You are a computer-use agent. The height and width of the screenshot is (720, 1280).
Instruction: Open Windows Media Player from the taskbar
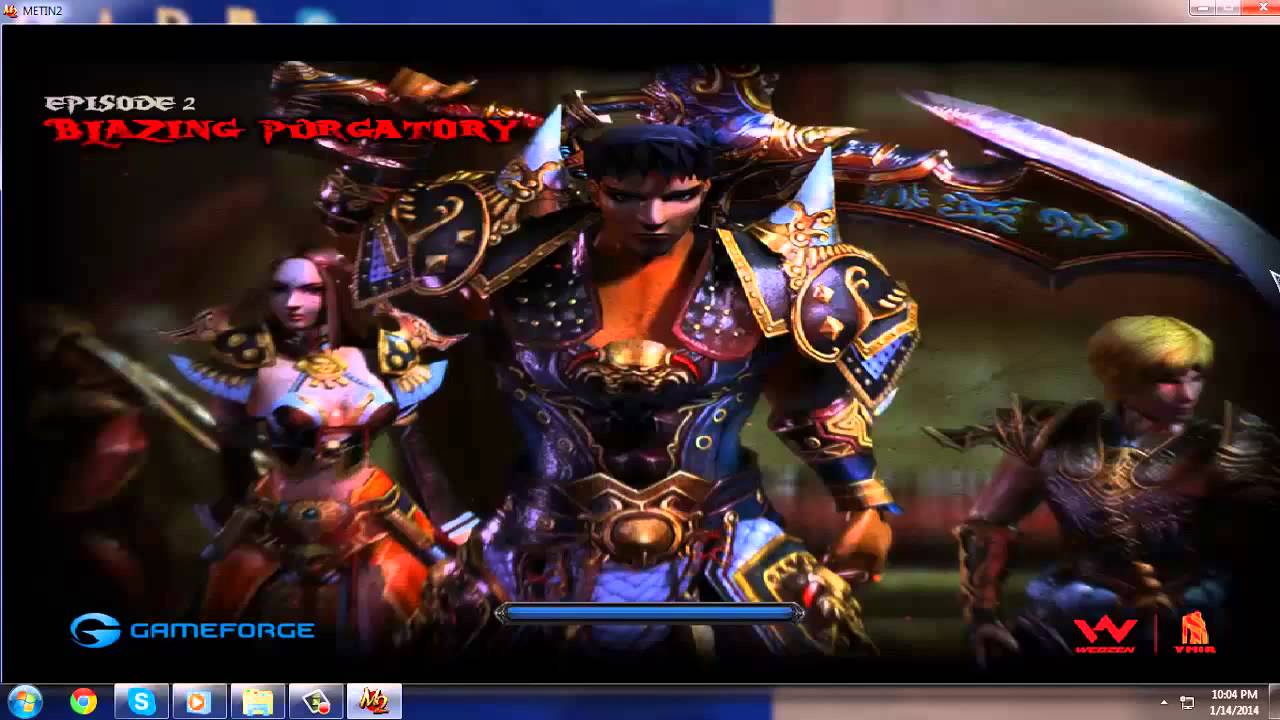pyautogui.click(x=198, y=702)
